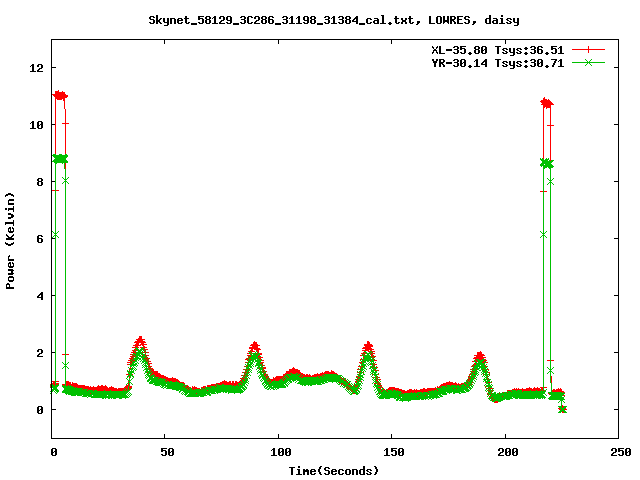Click x-axis tick label 250
The width and height of the screenshot is (640, 480).
click(x=621, y=452)
